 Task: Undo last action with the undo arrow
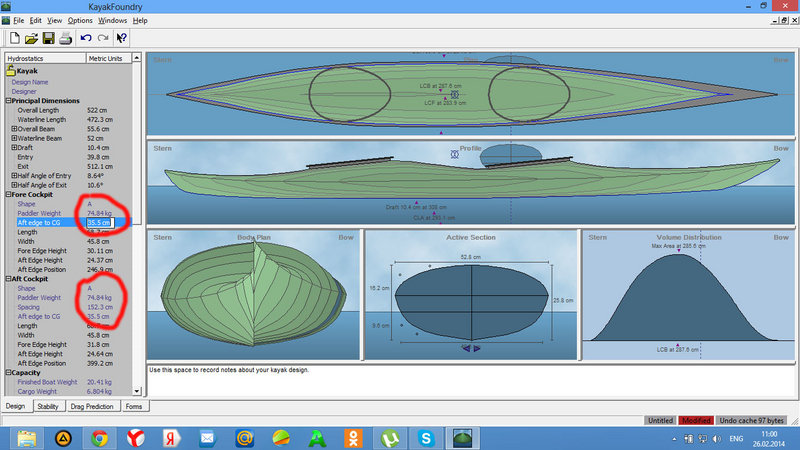point(86,38)
